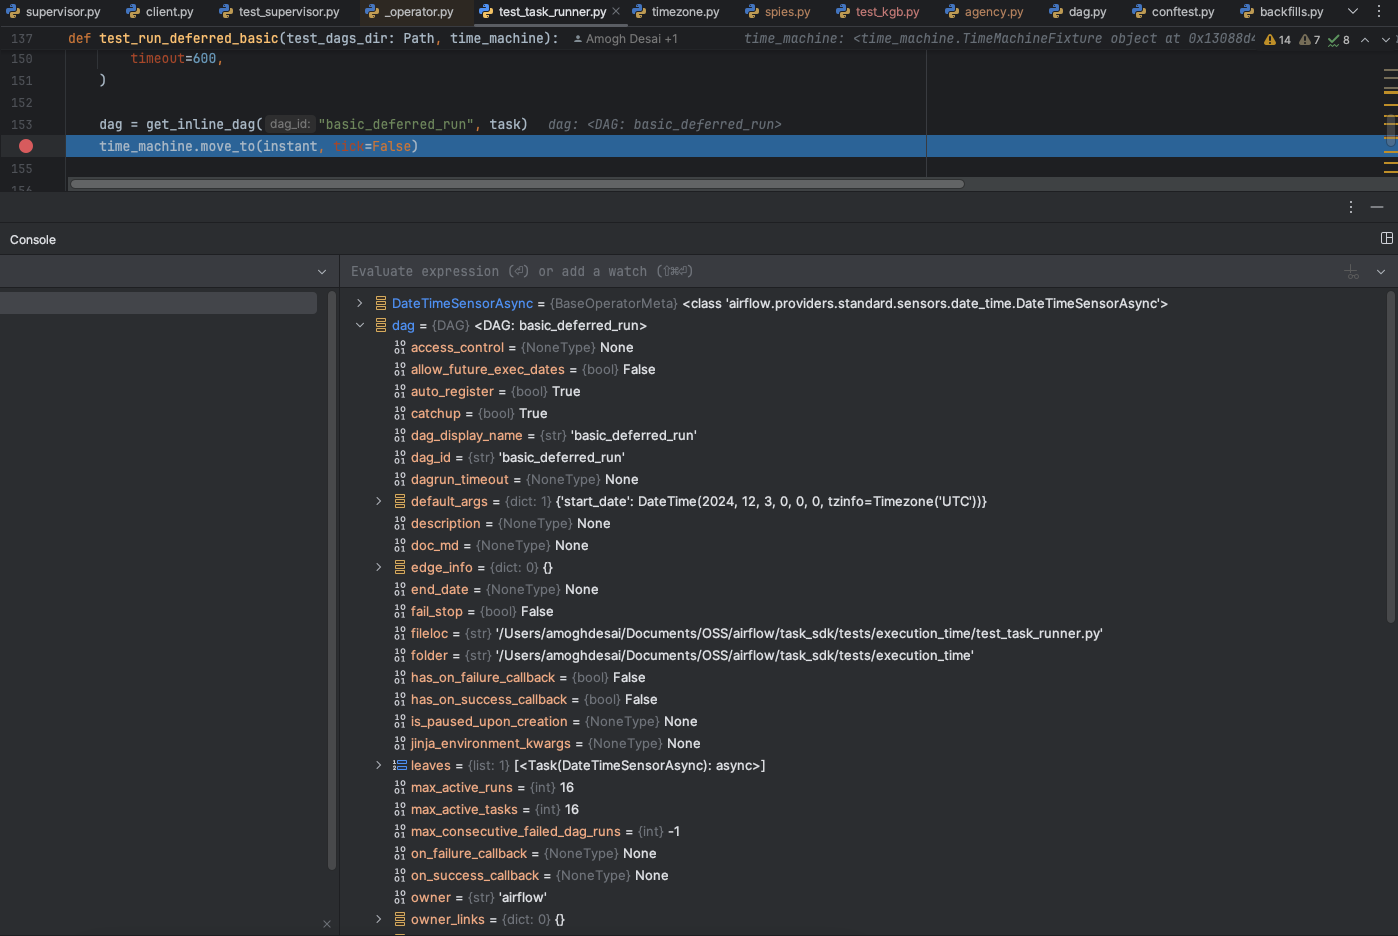Open editor tabs options menu

click(1379, 12)
